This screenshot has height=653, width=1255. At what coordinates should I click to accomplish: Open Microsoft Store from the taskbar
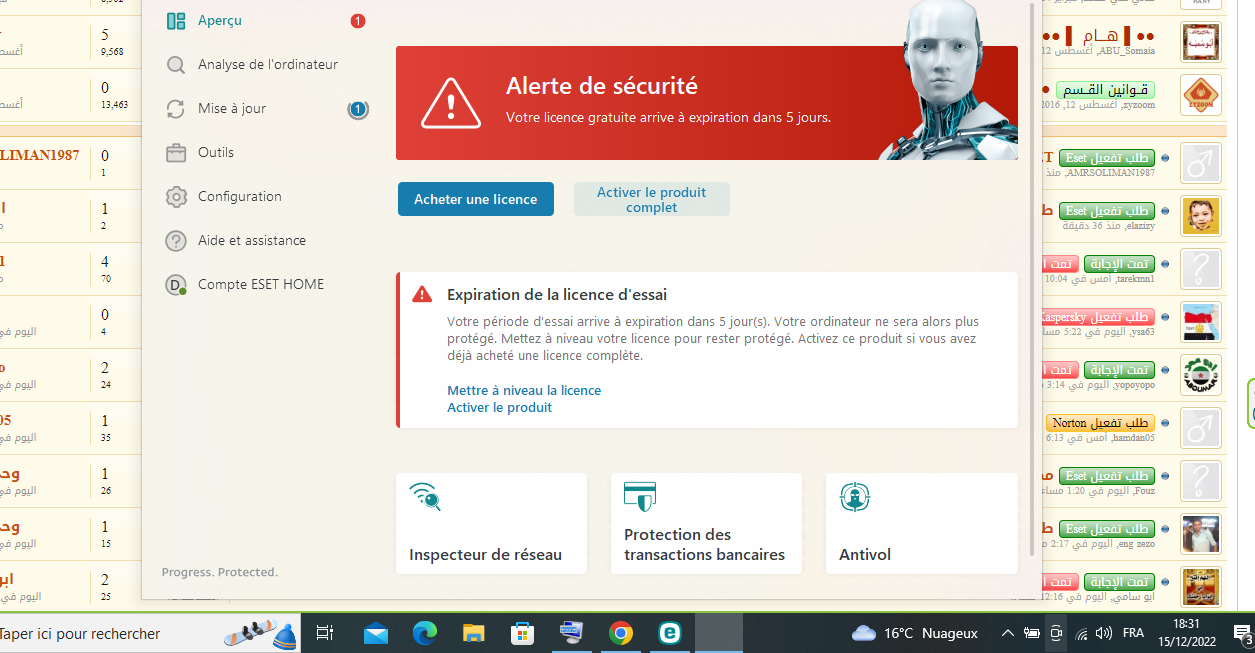(x=523, y=633)
